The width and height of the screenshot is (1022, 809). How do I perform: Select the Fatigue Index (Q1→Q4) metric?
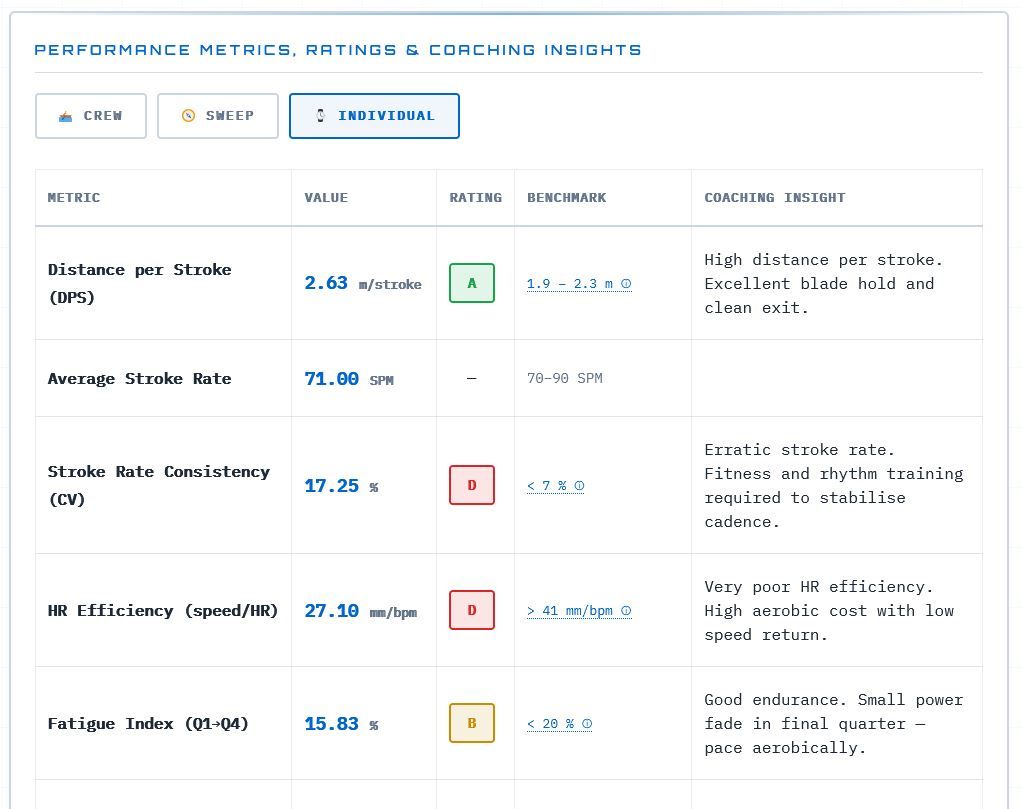tap(148, 724)
